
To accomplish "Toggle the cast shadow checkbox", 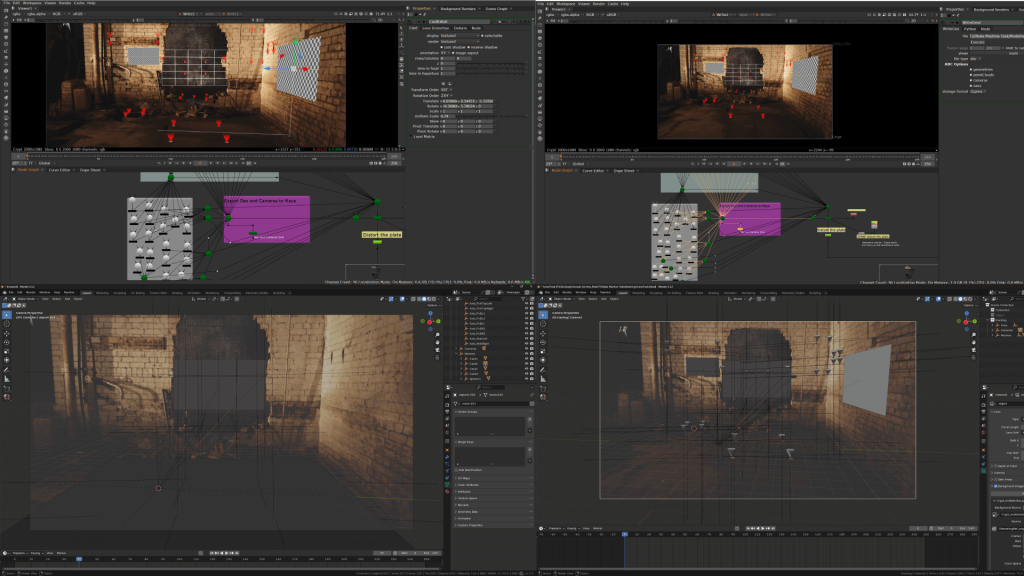I will [441, 47].
